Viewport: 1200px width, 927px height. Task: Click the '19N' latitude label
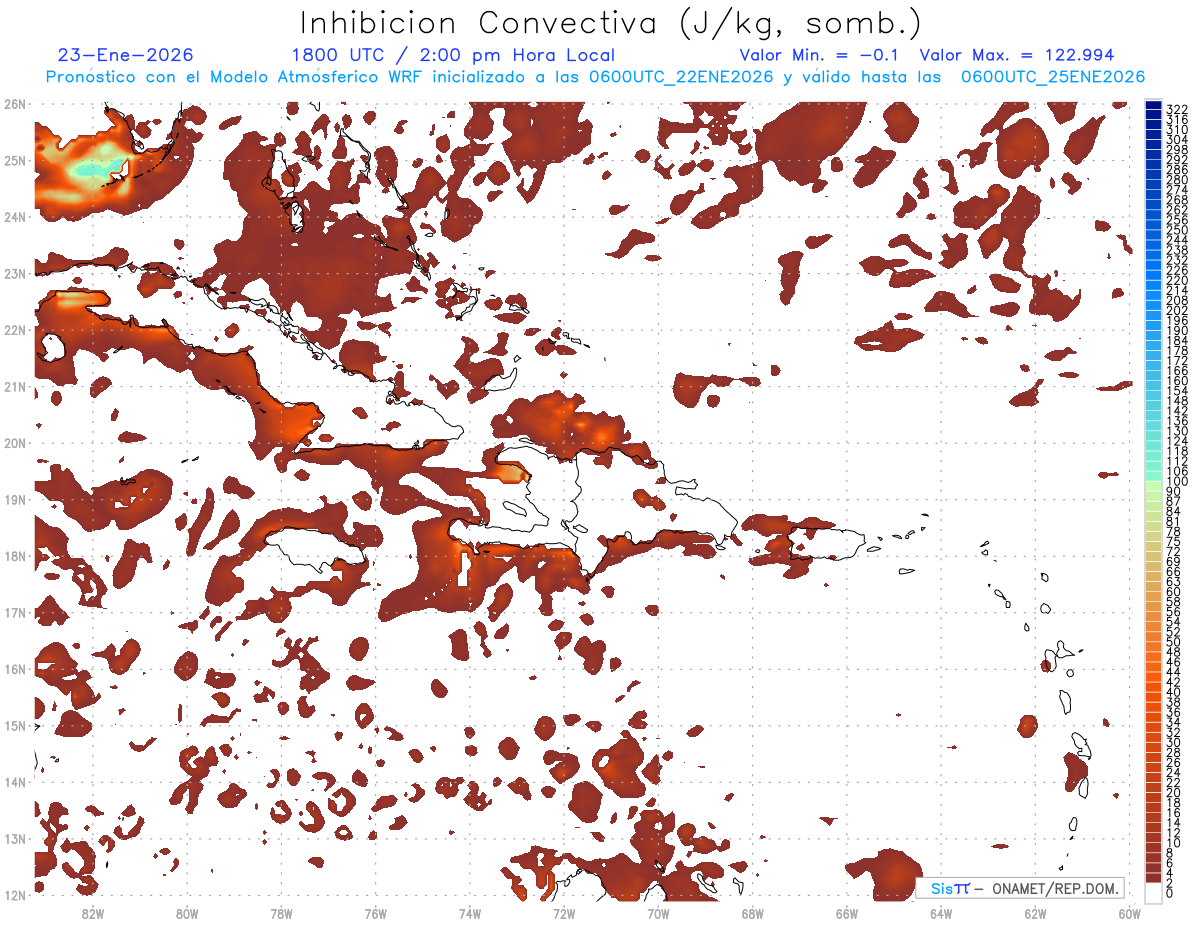(15, 499)
